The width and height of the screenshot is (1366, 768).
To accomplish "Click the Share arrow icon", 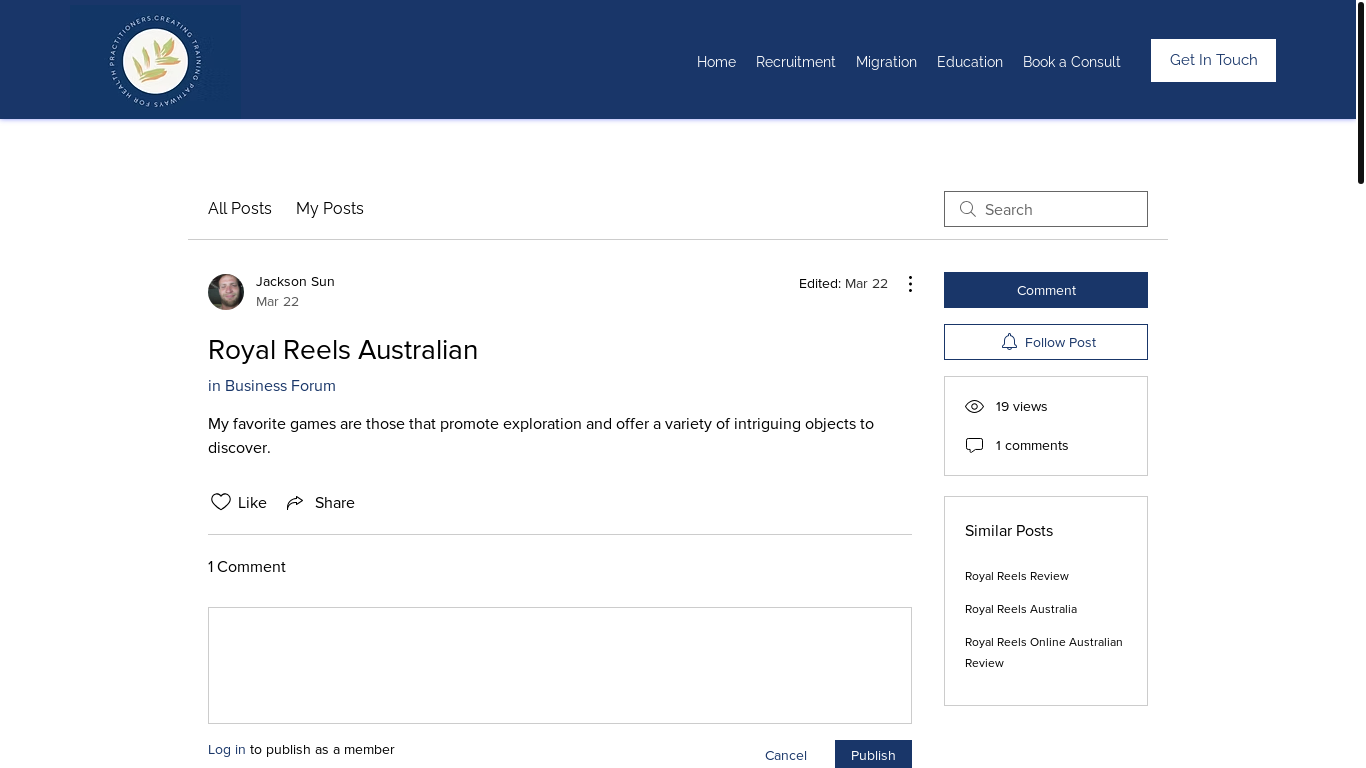I will pyautogui.click(x=295, y=503).
